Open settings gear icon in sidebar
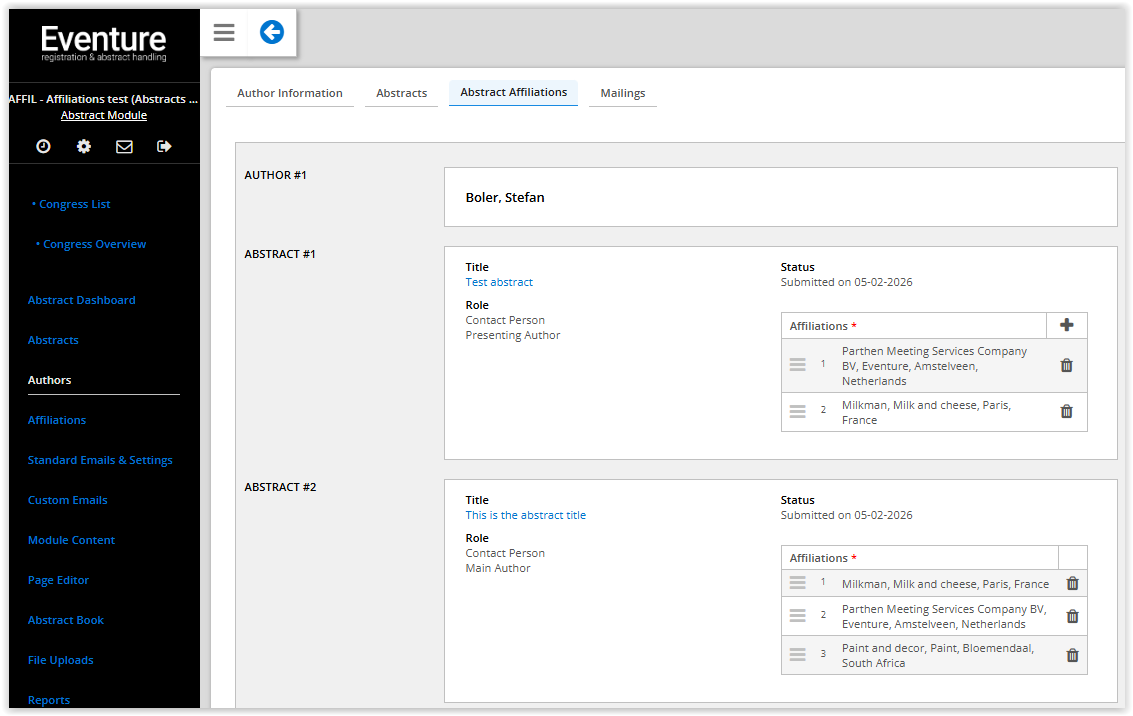The image size is (1133, 716). [84, 146]
